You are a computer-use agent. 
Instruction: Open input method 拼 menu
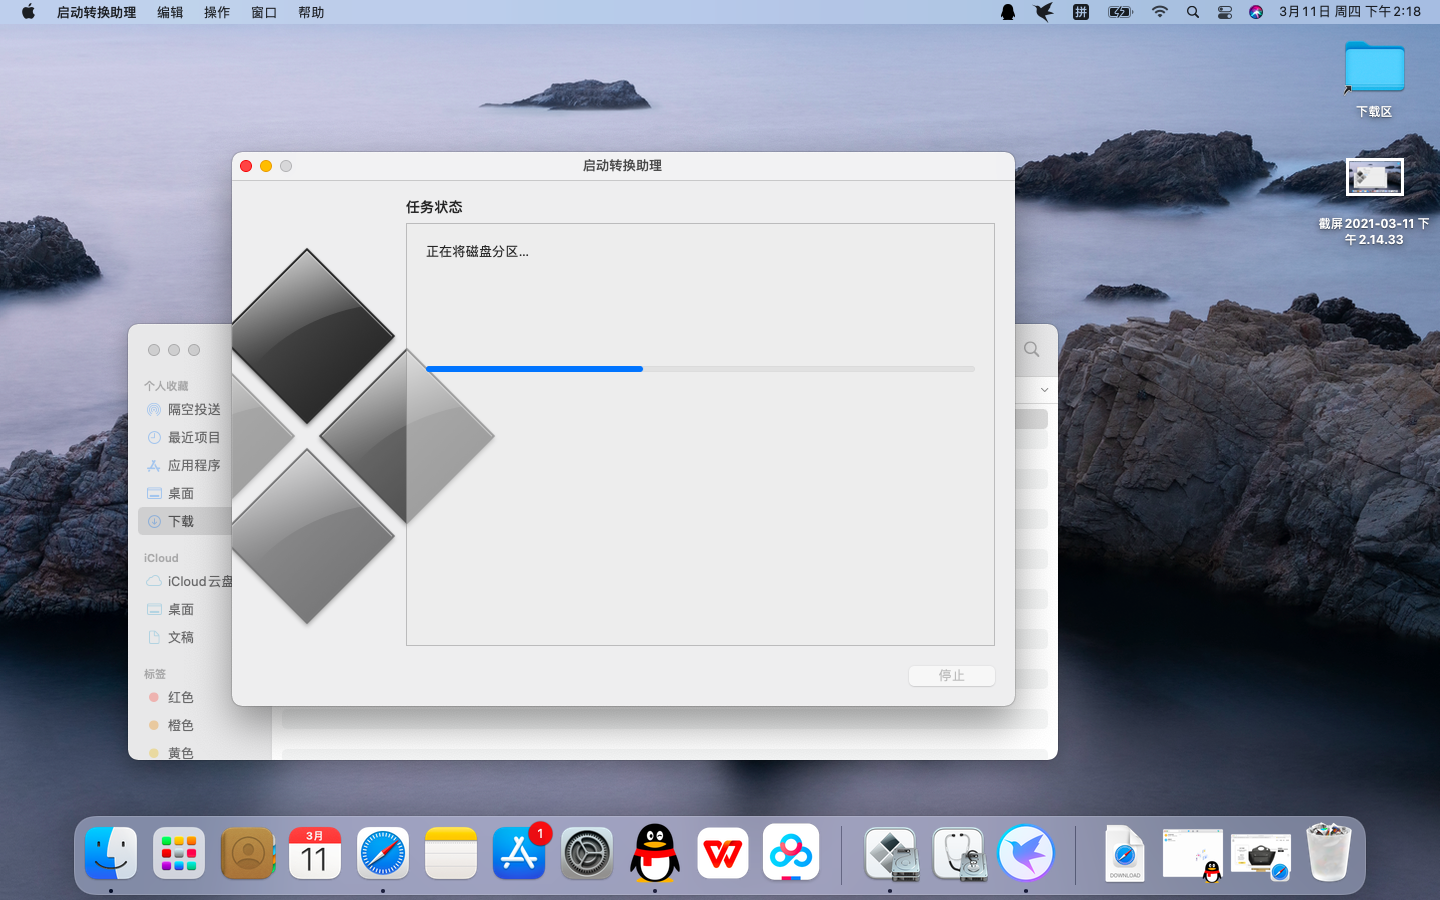[1081, 12]
